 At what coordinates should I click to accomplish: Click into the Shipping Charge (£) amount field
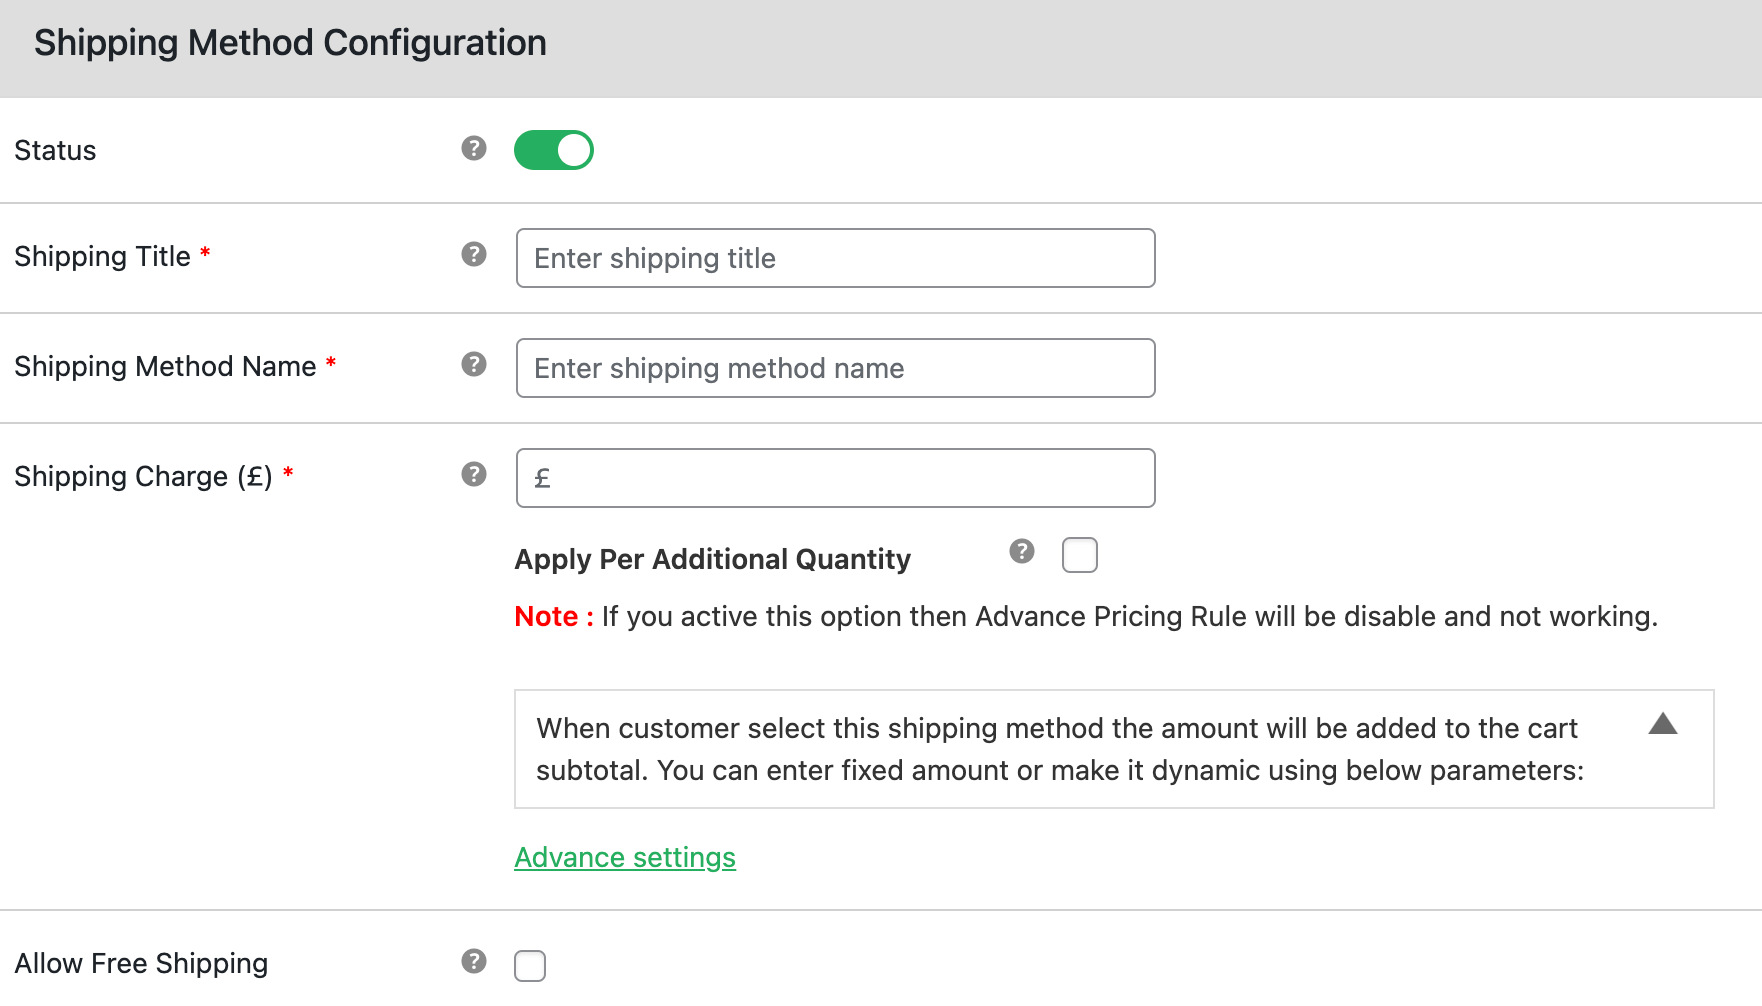(x=836, y=478)
